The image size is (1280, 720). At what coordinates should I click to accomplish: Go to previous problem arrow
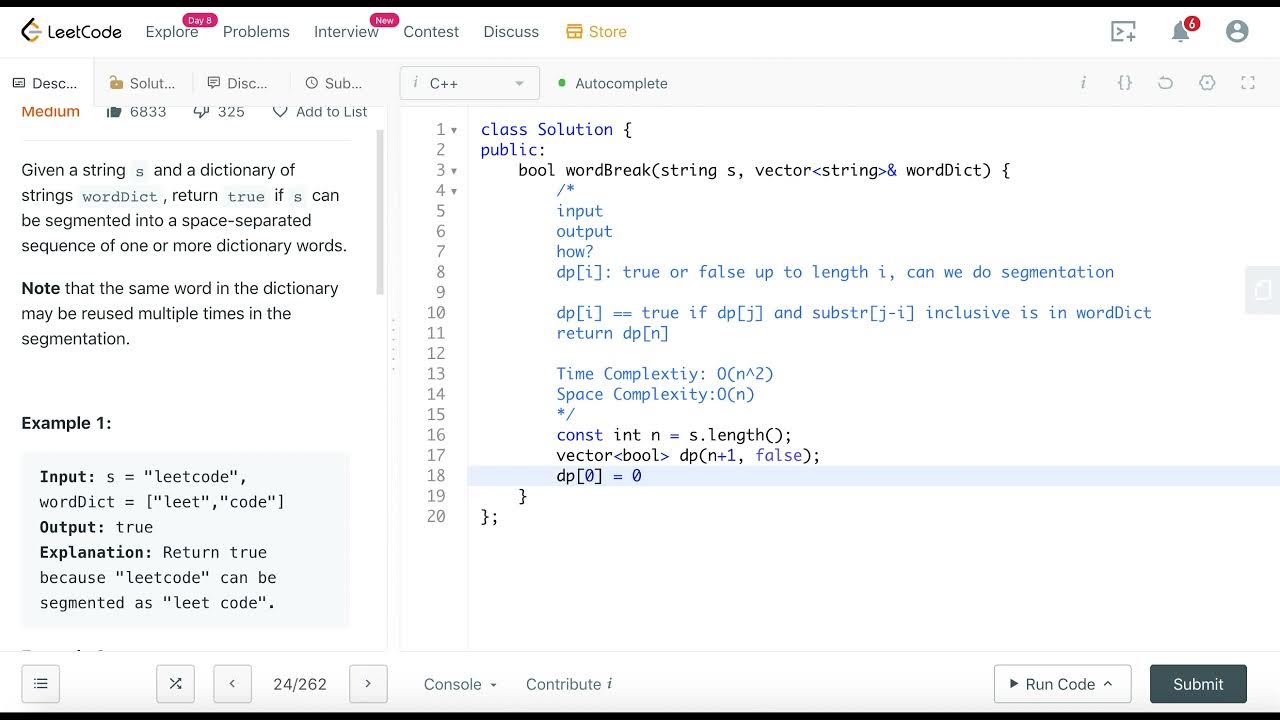[232, 684]
